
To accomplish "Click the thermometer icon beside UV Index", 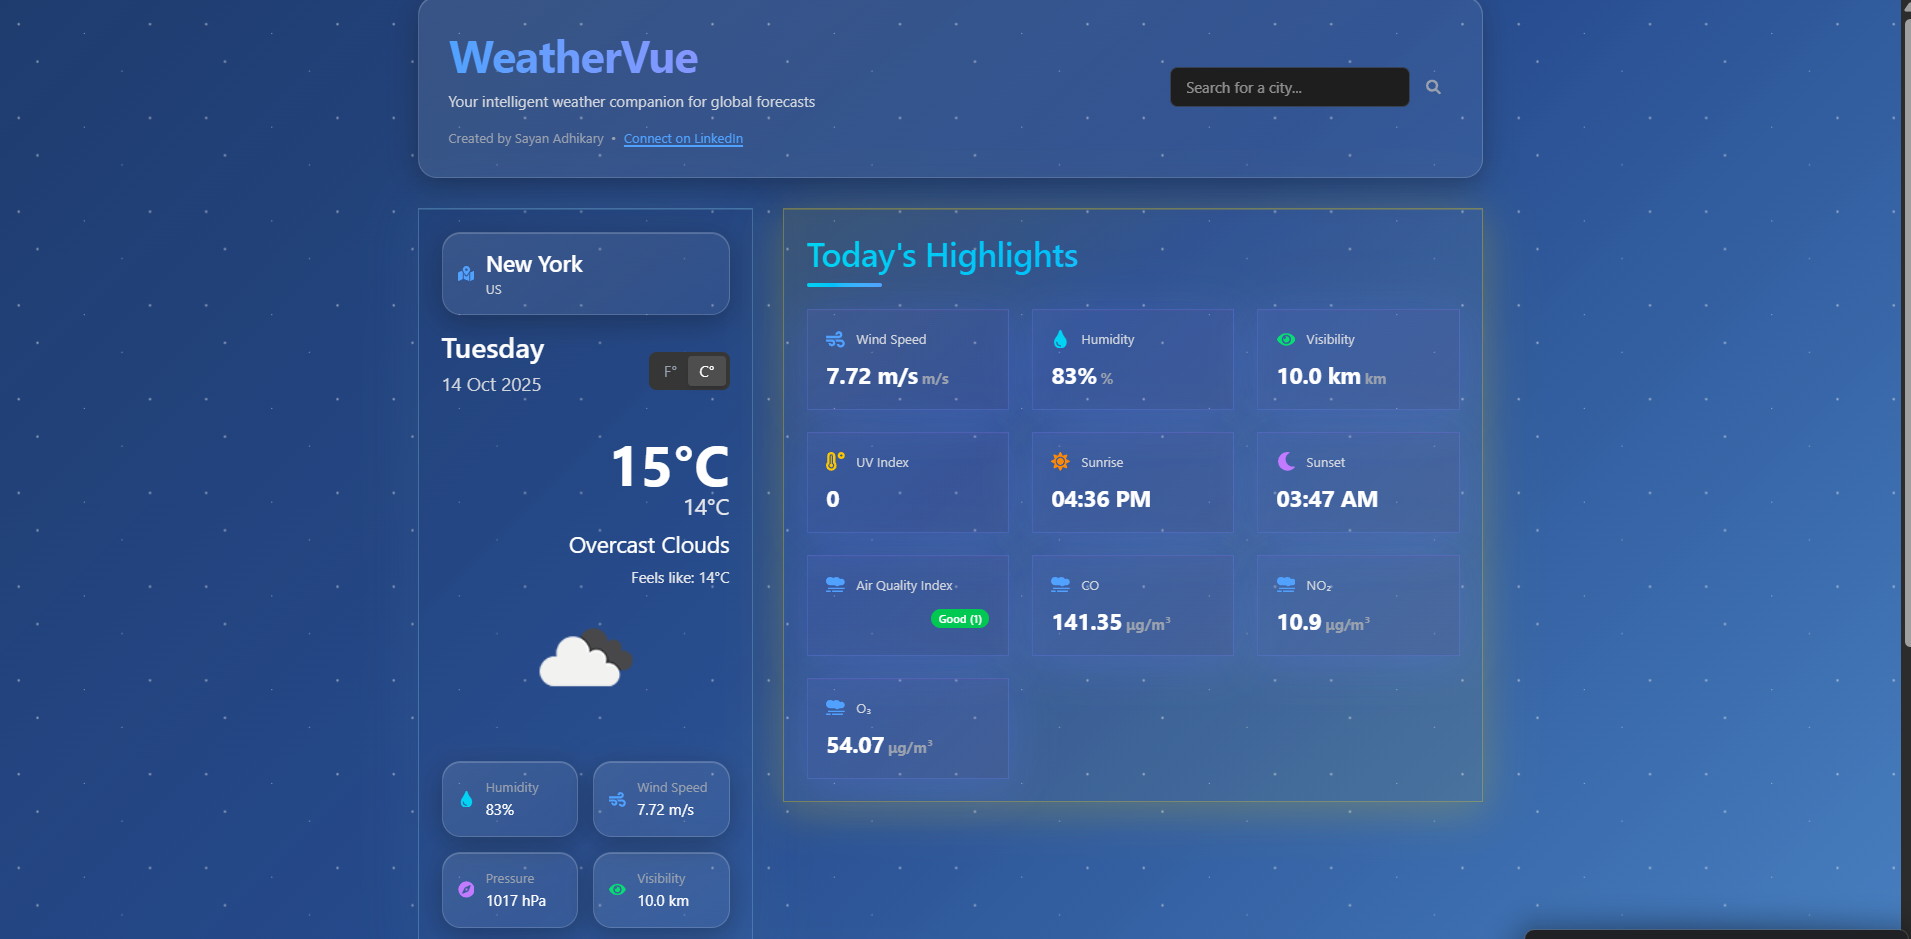I will 834,461.
